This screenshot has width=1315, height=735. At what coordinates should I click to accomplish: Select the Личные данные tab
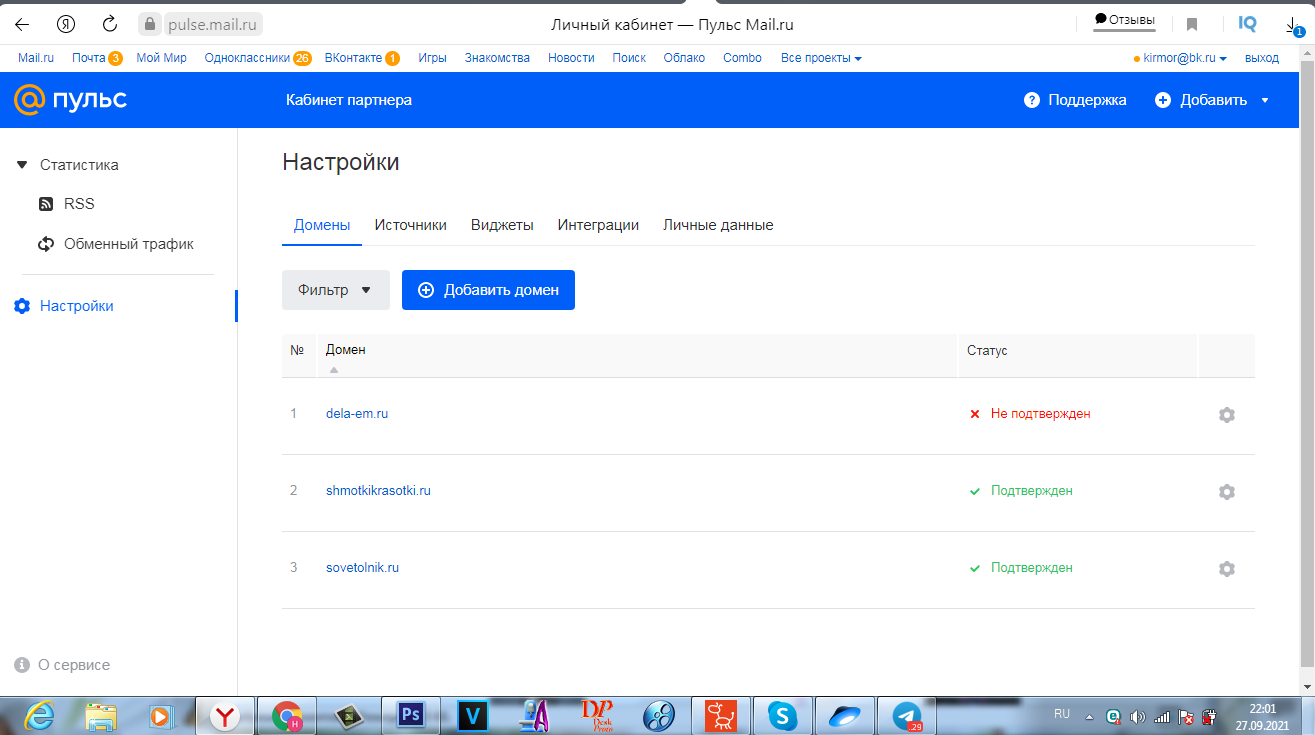point(718,225)
